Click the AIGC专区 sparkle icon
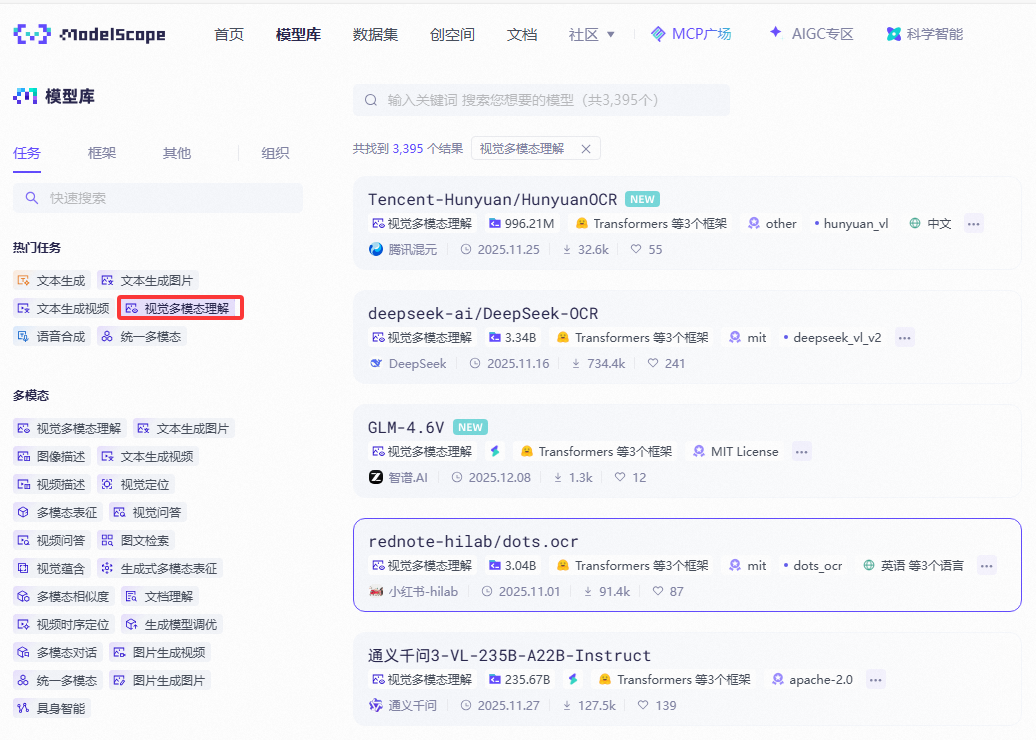1036x740 pixels. pyautogui.click(x=775, y=33)
